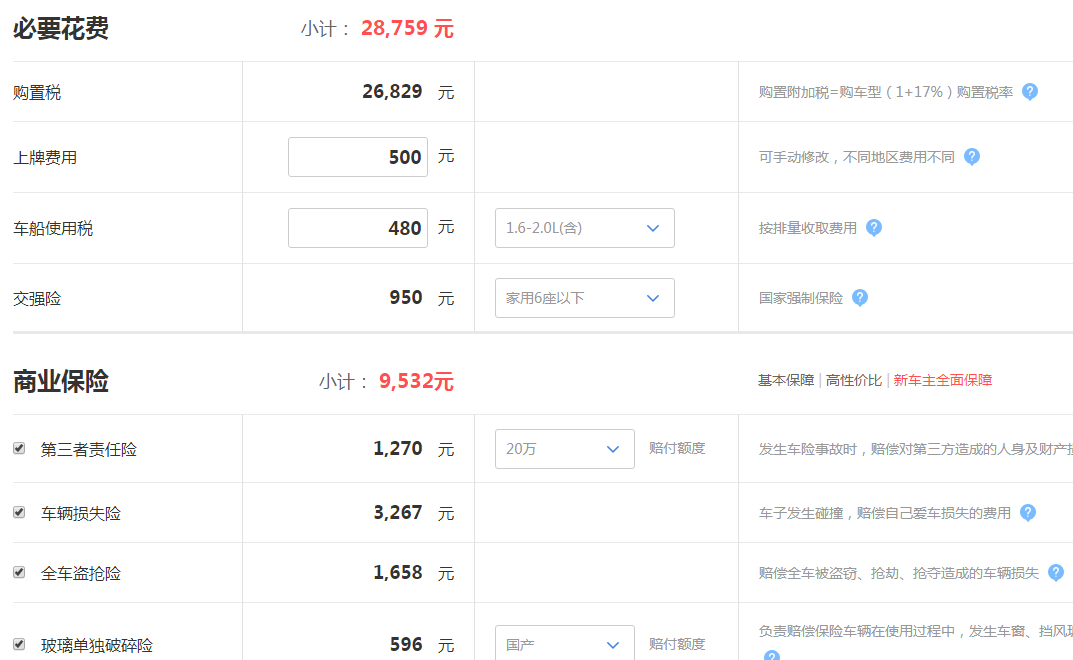Click 赔付额度 label beside 国产 dropdown
Image resolution: width=1073 pixels, height=660 pixels.
click(x=677, y=644)
